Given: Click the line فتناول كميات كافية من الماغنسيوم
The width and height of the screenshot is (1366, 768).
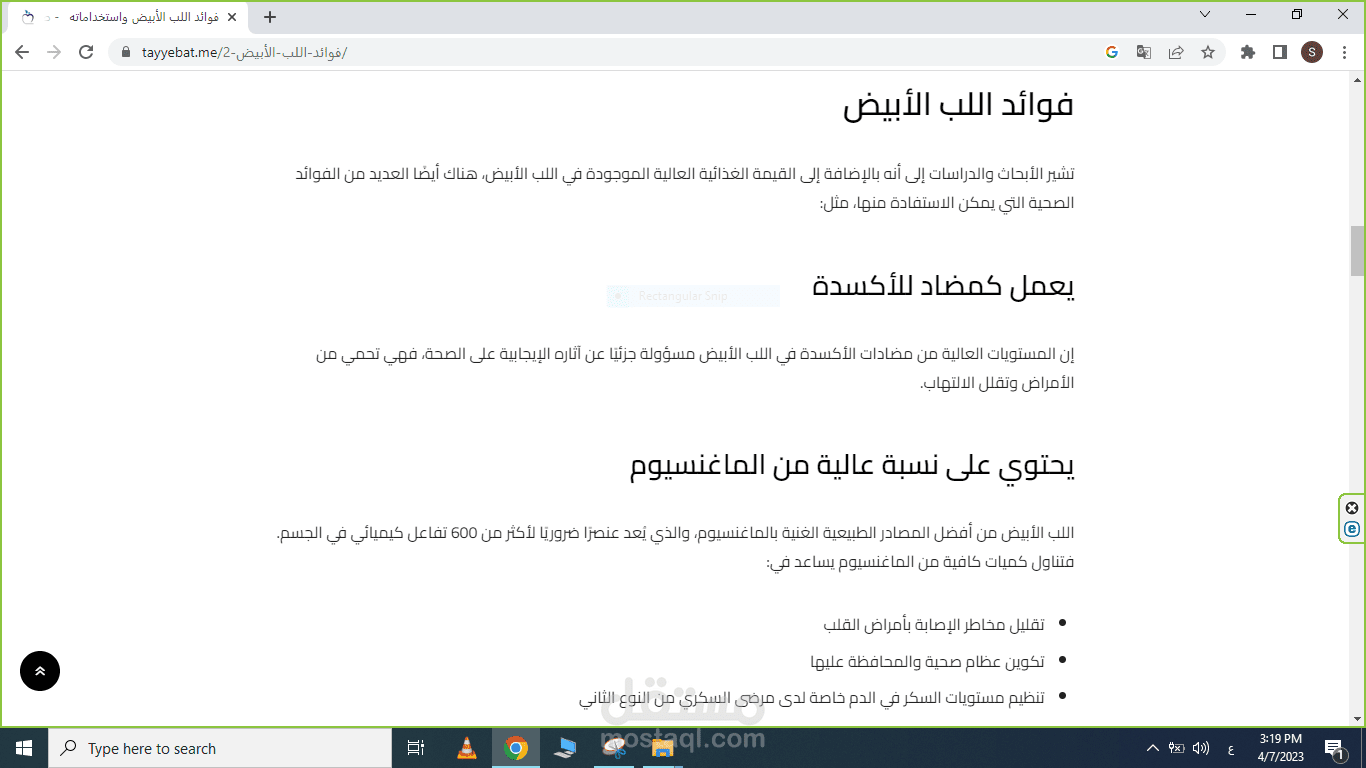Looking at the screenshot, I should (x=920, y=562).
